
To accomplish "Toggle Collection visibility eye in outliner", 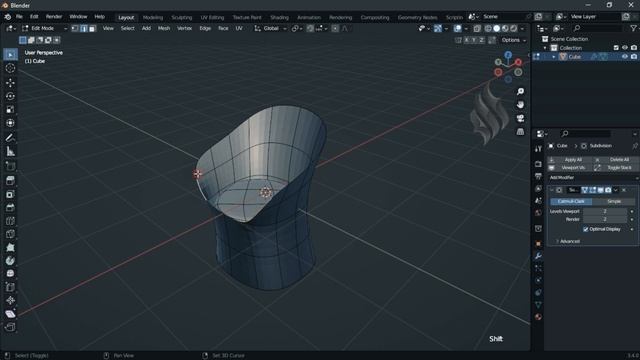I will [x=624, y=48].
